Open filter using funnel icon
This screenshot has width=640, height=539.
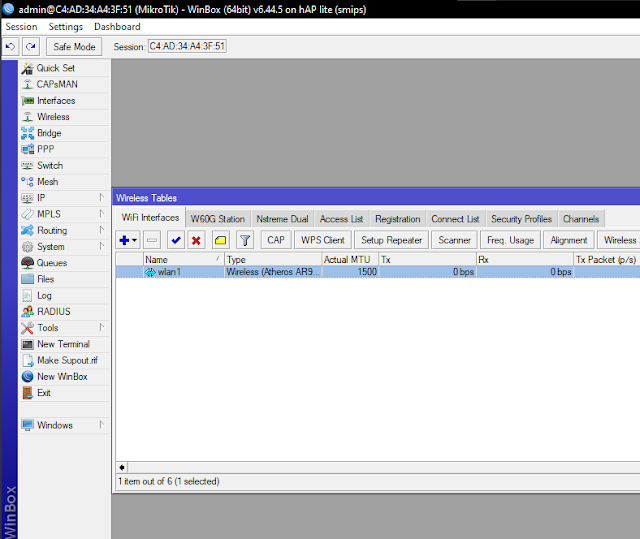point(245,240)
